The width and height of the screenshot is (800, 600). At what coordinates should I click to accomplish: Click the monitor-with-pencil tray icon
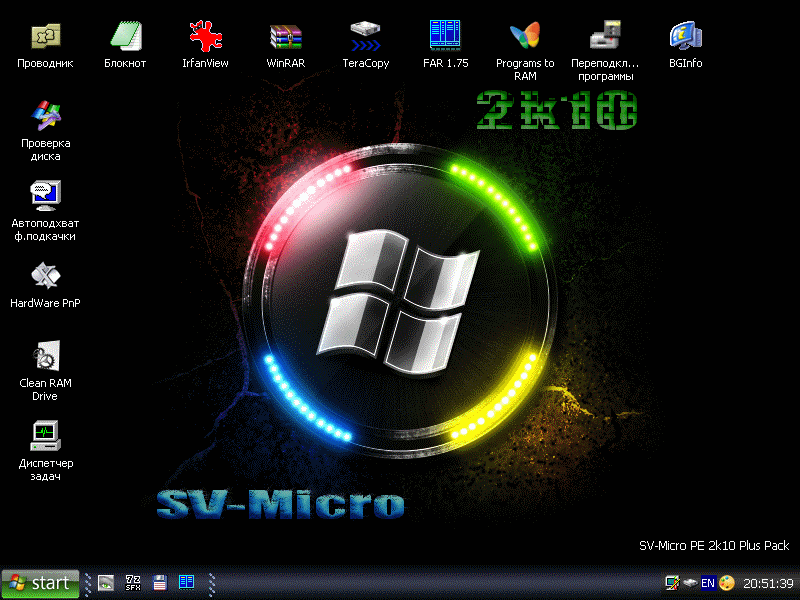pos(672,583)
